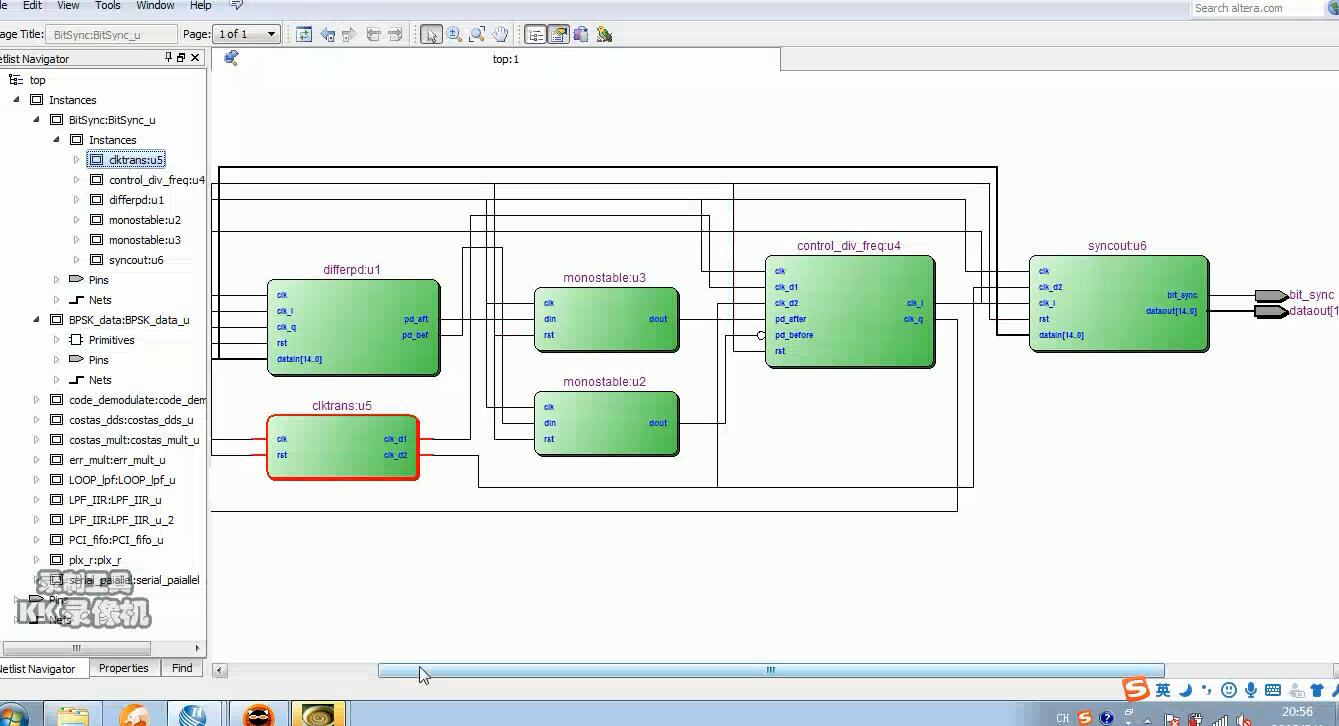Open the Tools menu
1339x726 pixels.
(x=107, y=5)
